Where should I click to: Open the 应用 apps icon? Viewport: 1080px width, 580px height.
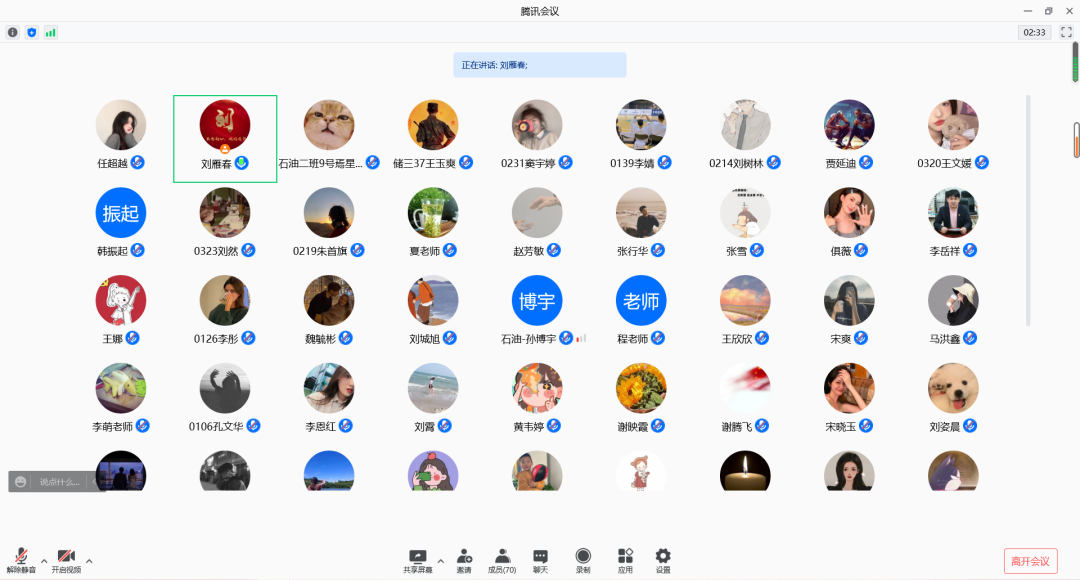click(625, 560)
